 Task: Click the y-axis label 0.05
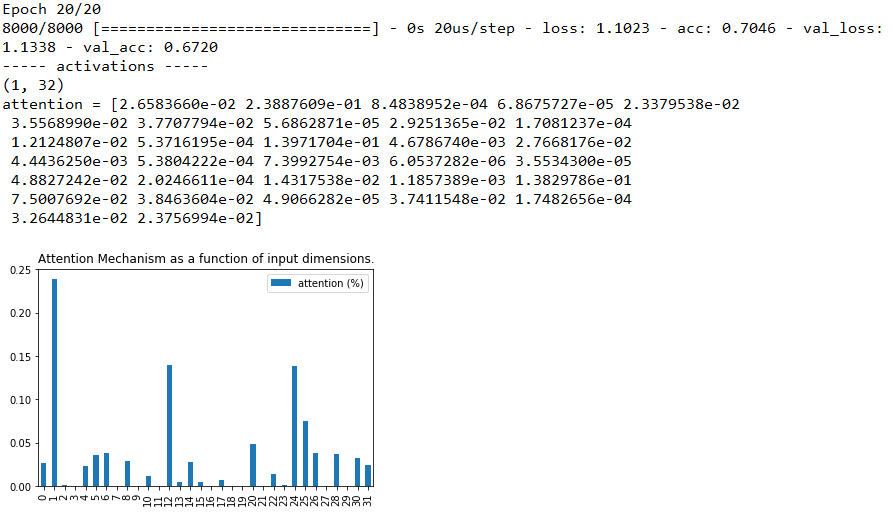click(21, 443)
